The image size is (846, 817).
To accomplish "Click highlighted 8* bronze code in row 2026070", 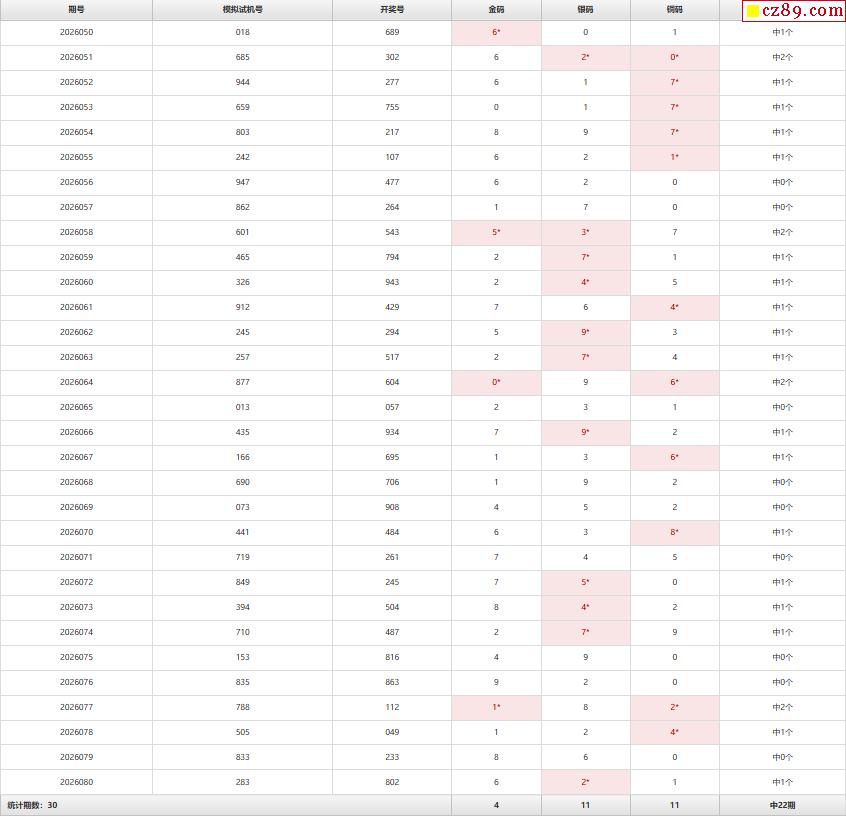I will click(675, 532).
